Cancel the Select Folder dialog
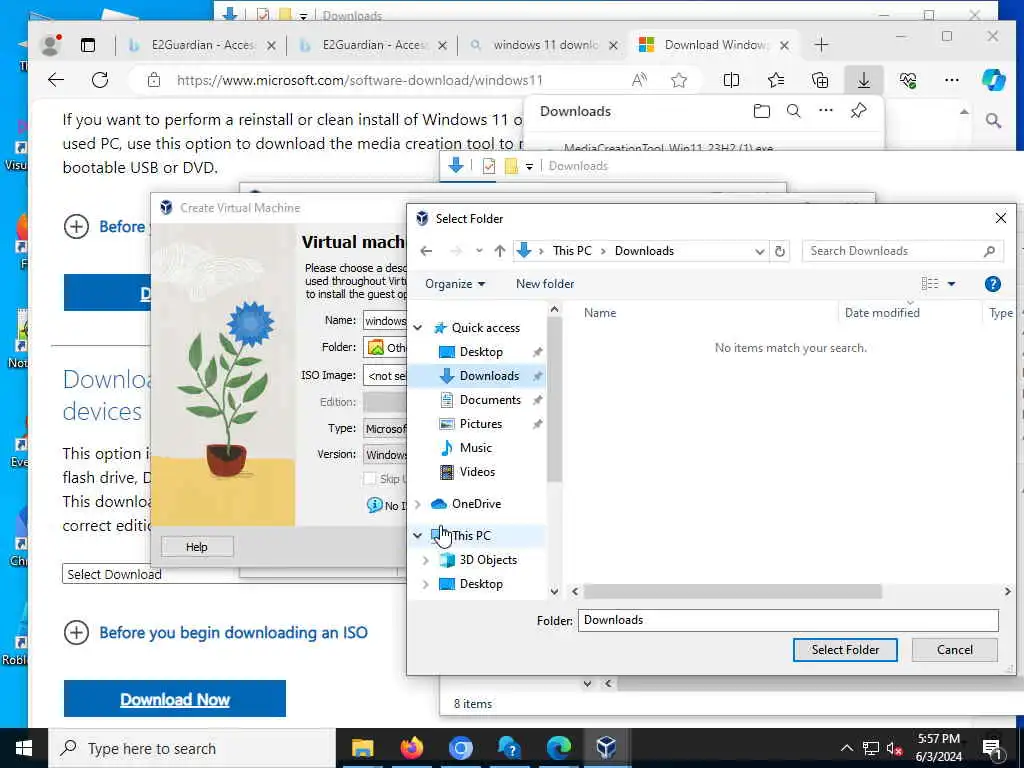This screenshot has width=1024, height=768. (x=954, y=650)
